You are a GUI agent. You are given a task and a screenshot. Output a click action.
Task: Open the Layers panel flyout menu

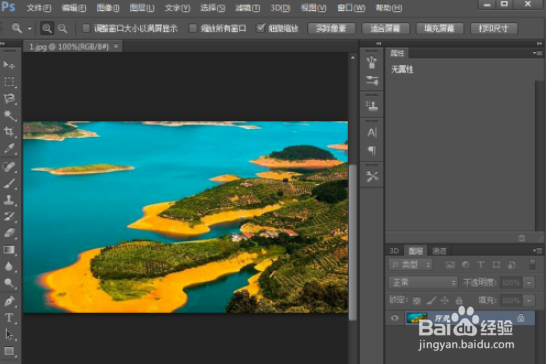click(x=537, y=250)
